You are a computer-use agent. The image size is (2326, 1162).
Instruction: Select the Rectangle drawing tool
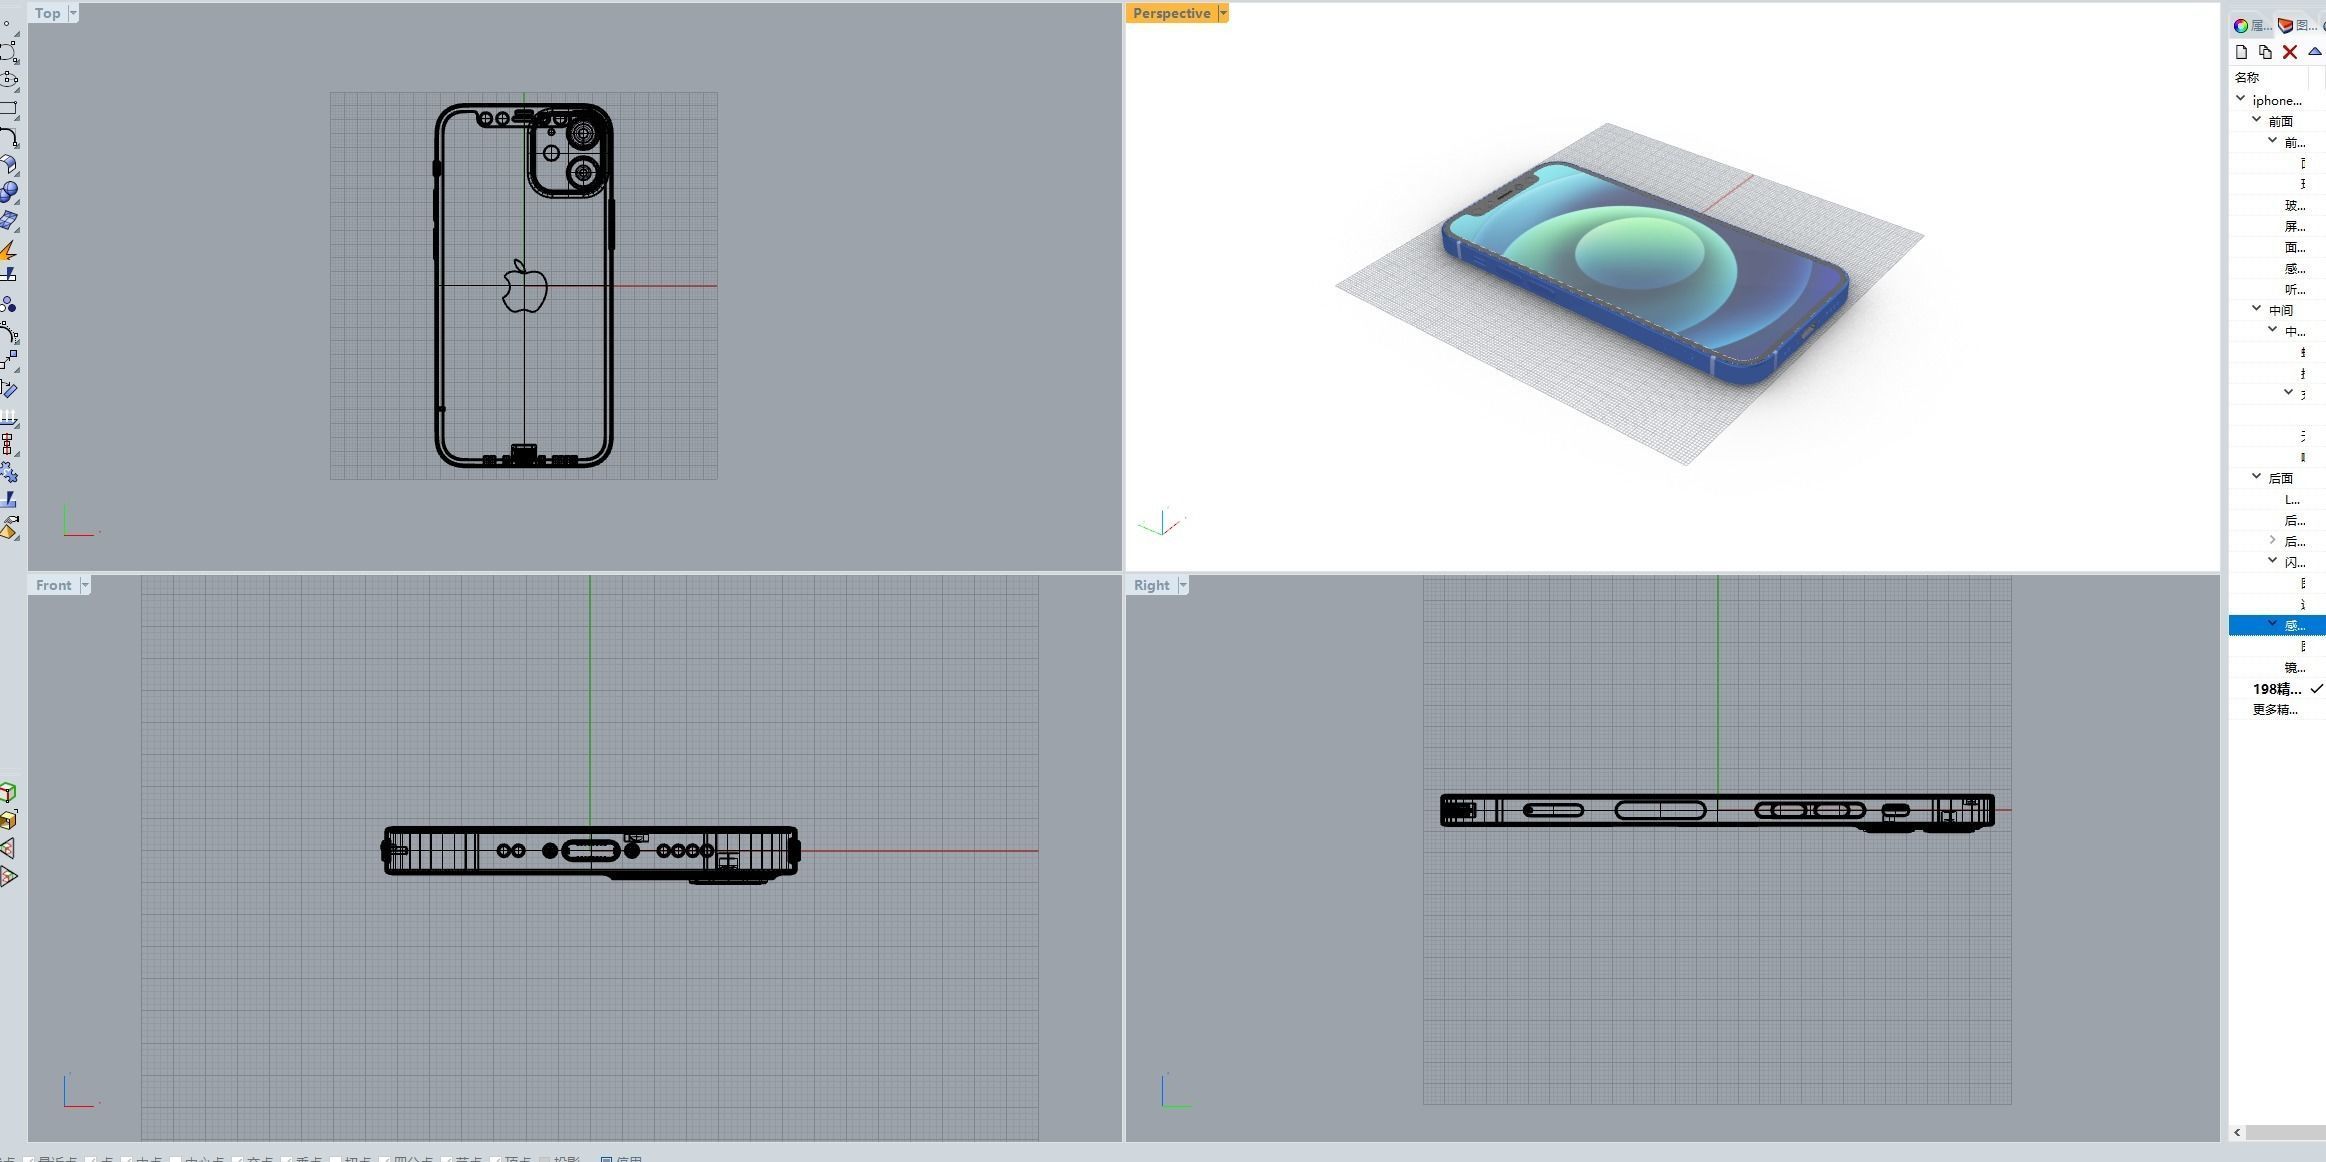tap(8, 108)
